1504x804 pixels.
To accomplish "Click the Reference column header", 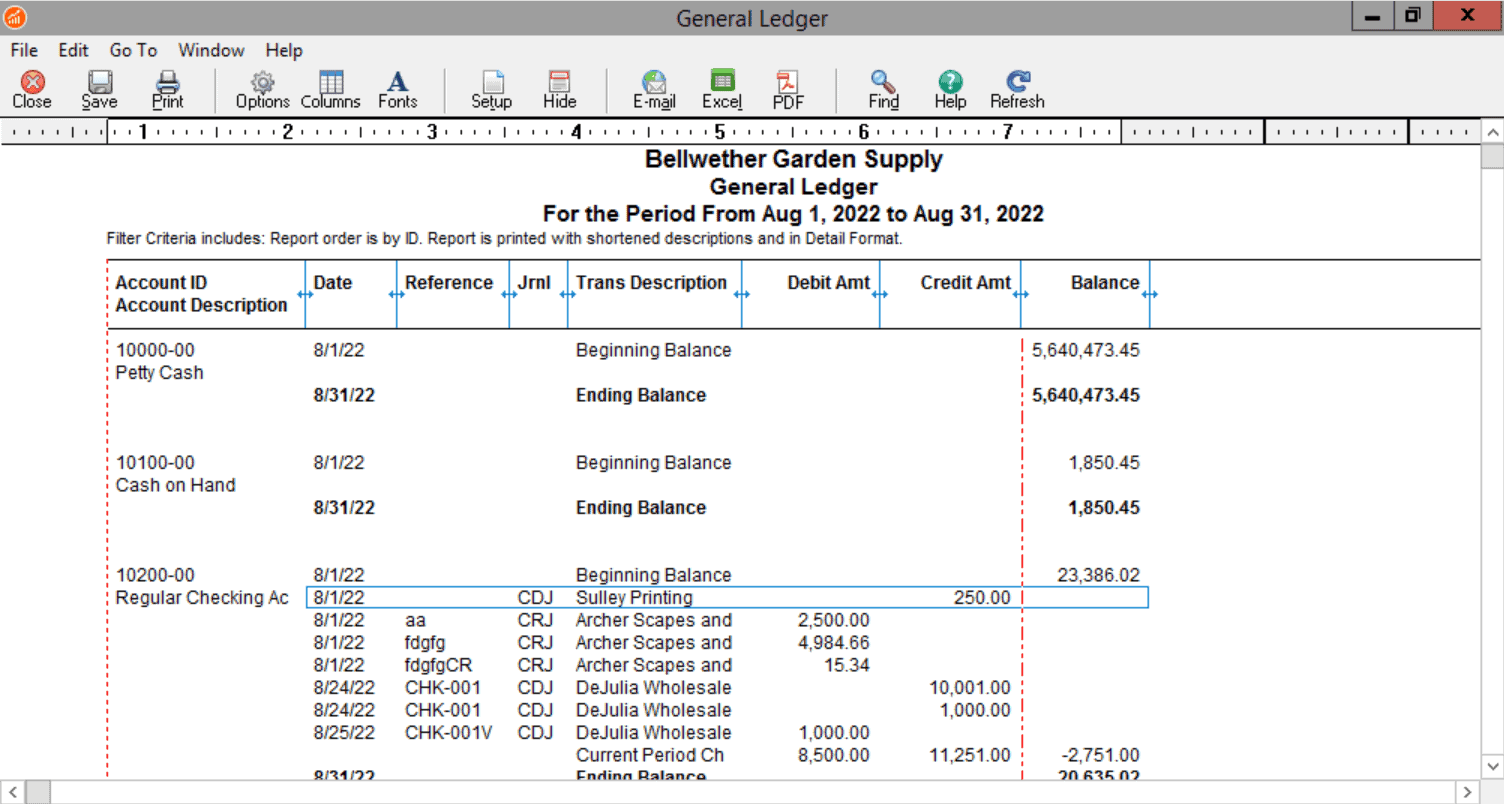I will (x=449, y=283).
